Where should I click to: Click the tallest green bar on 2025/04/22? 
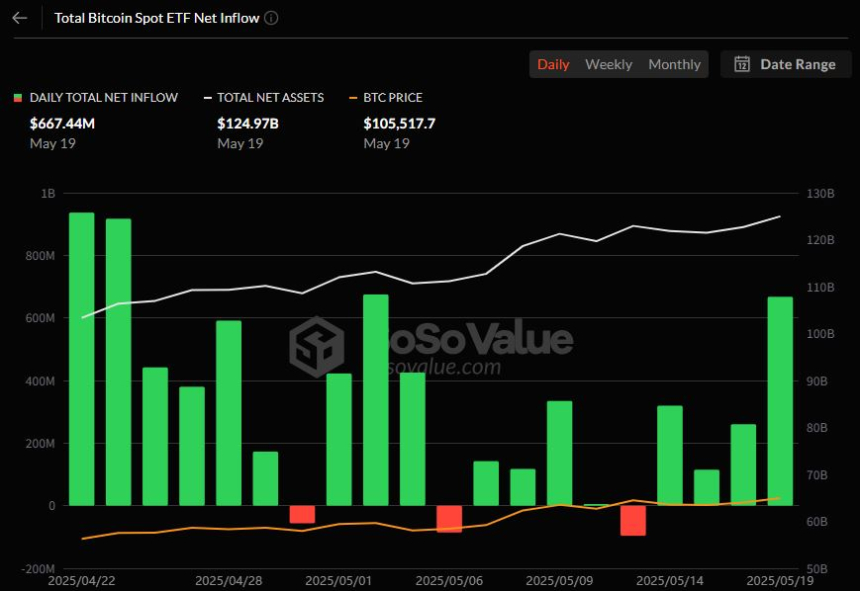click(82, 358)
